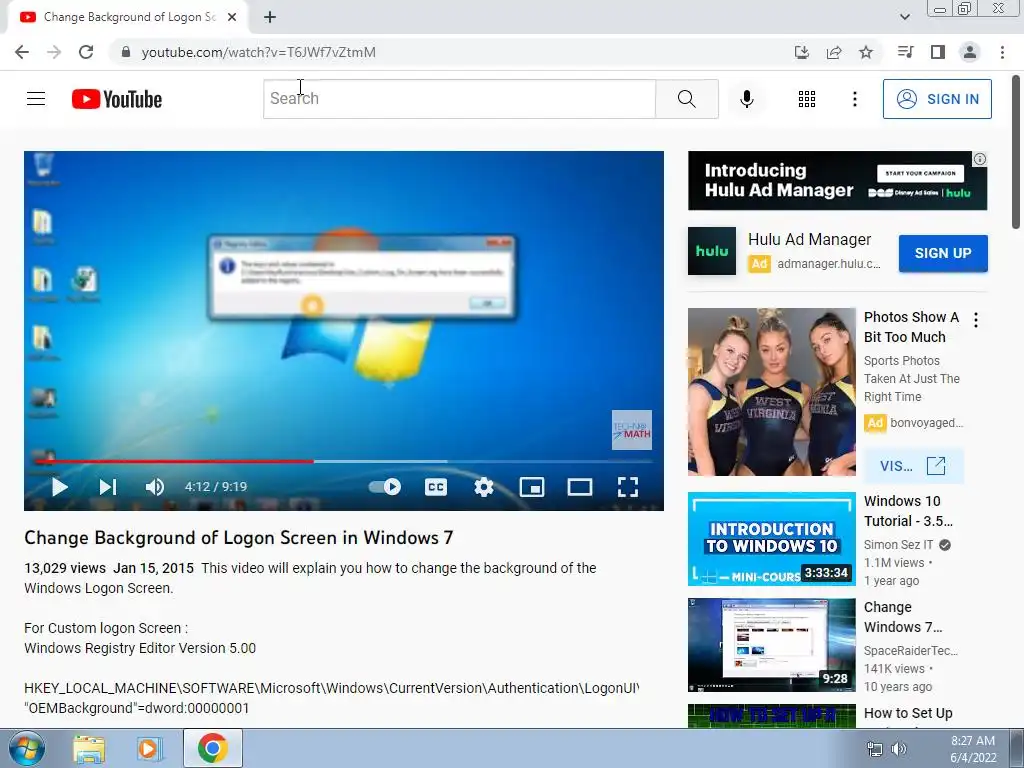Play the video
1024x768 pixels.
pyautogui.click(x=59, y=487)
